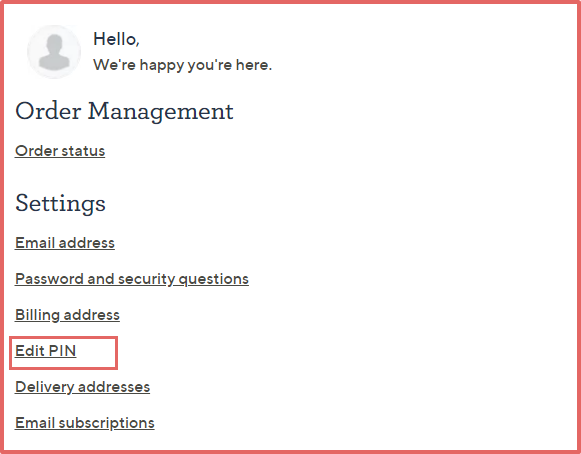Click the highlighted Edit PIN option

pyautogui.click(x=46, y=351)
